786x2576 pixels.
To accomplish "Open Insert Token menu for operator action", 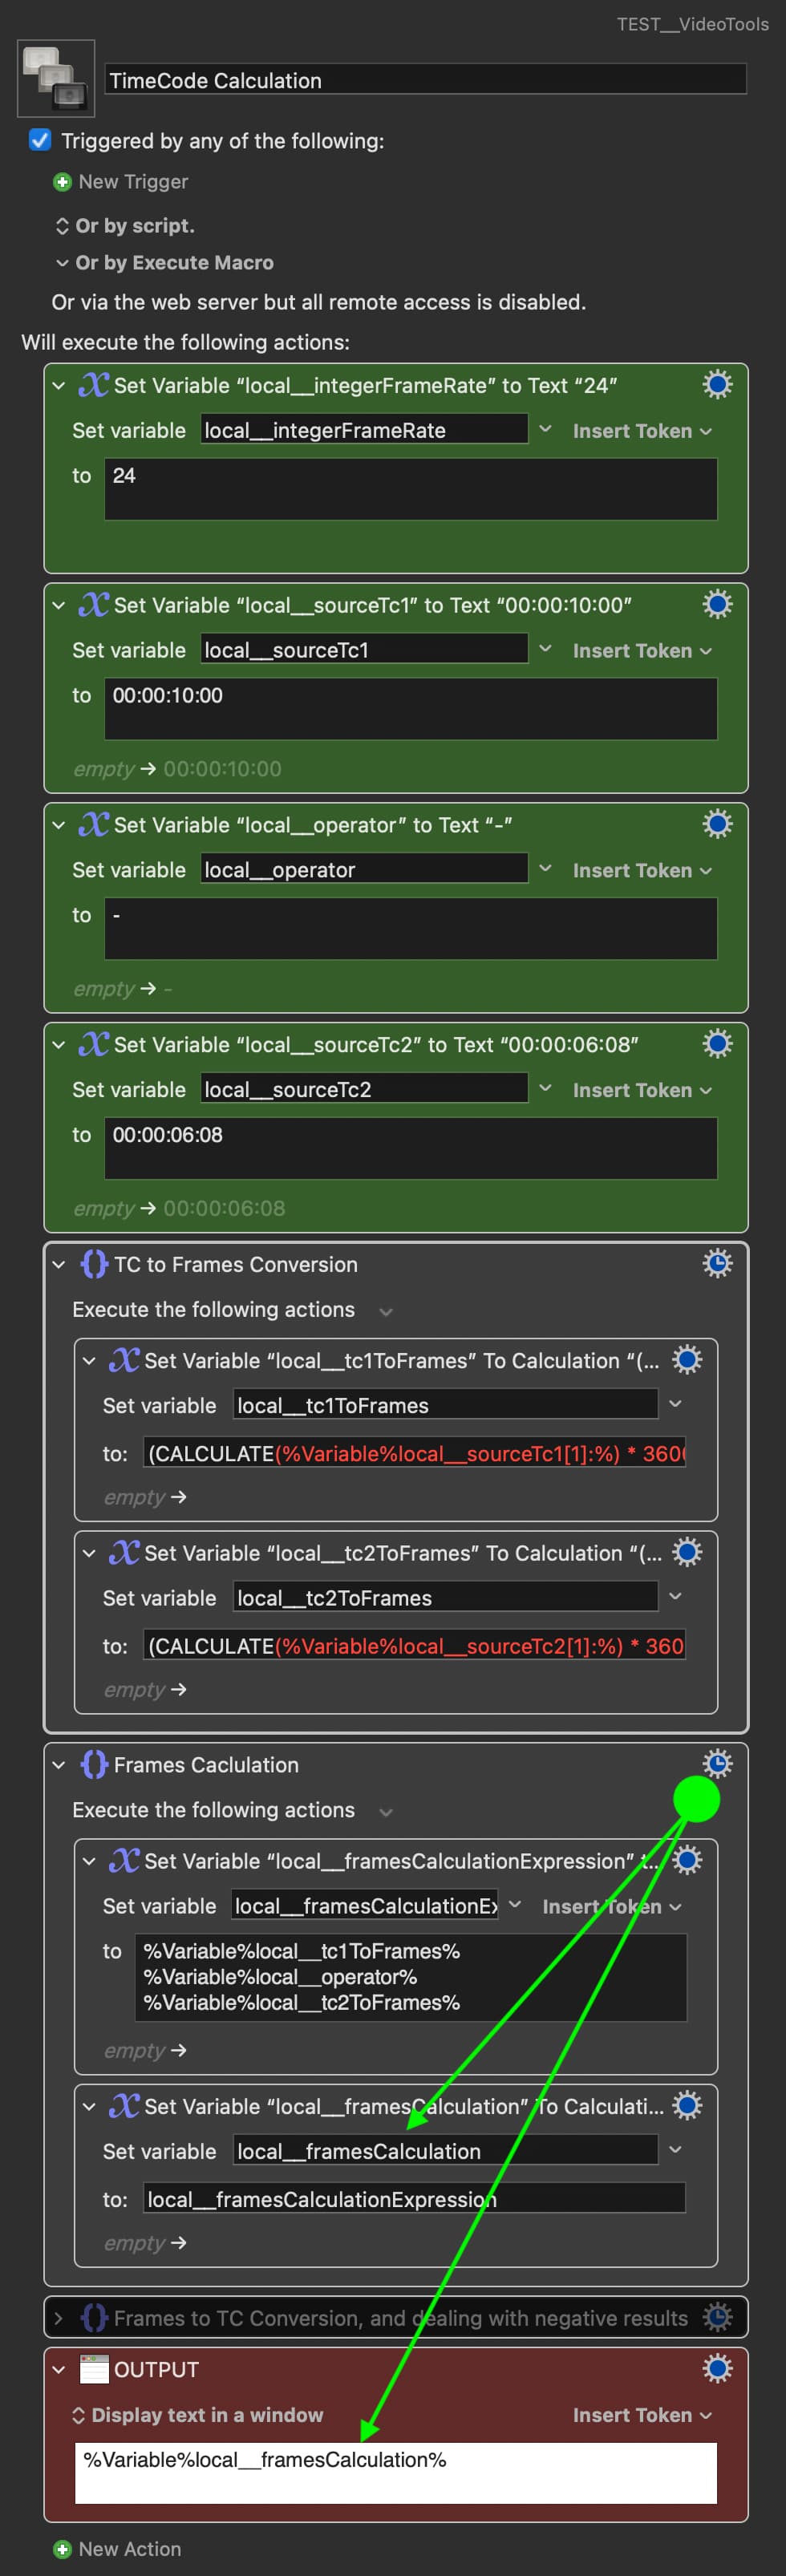I will pos(642,871).
